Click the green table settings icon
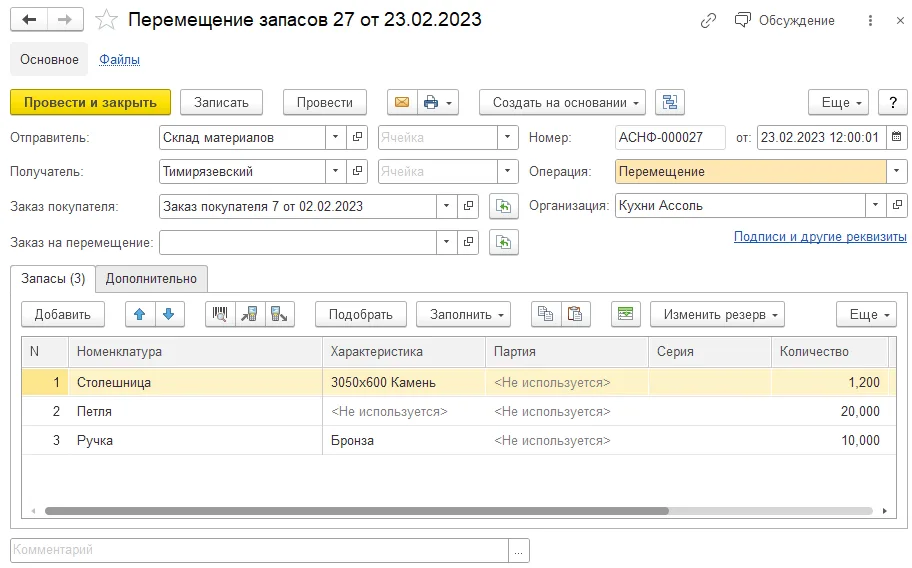Viewport: 912px width, 568px height. click(x=626, y=314)
